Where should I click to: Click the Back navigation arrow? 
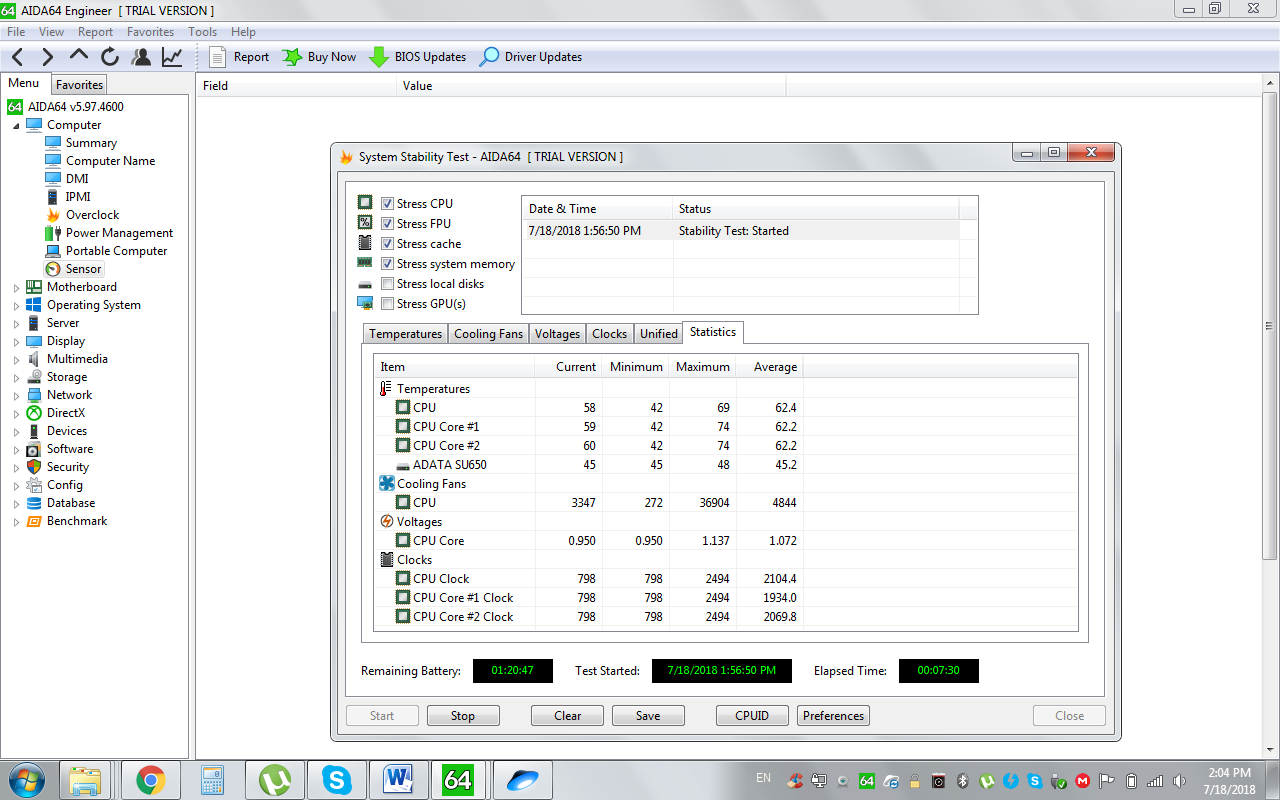click(17, 57)
